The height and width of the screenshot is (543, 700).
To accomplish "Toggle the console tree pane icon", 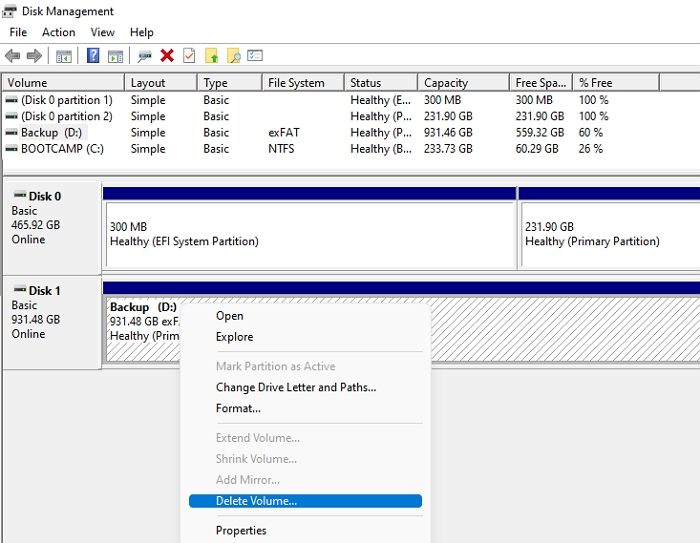I will point(64,56).
